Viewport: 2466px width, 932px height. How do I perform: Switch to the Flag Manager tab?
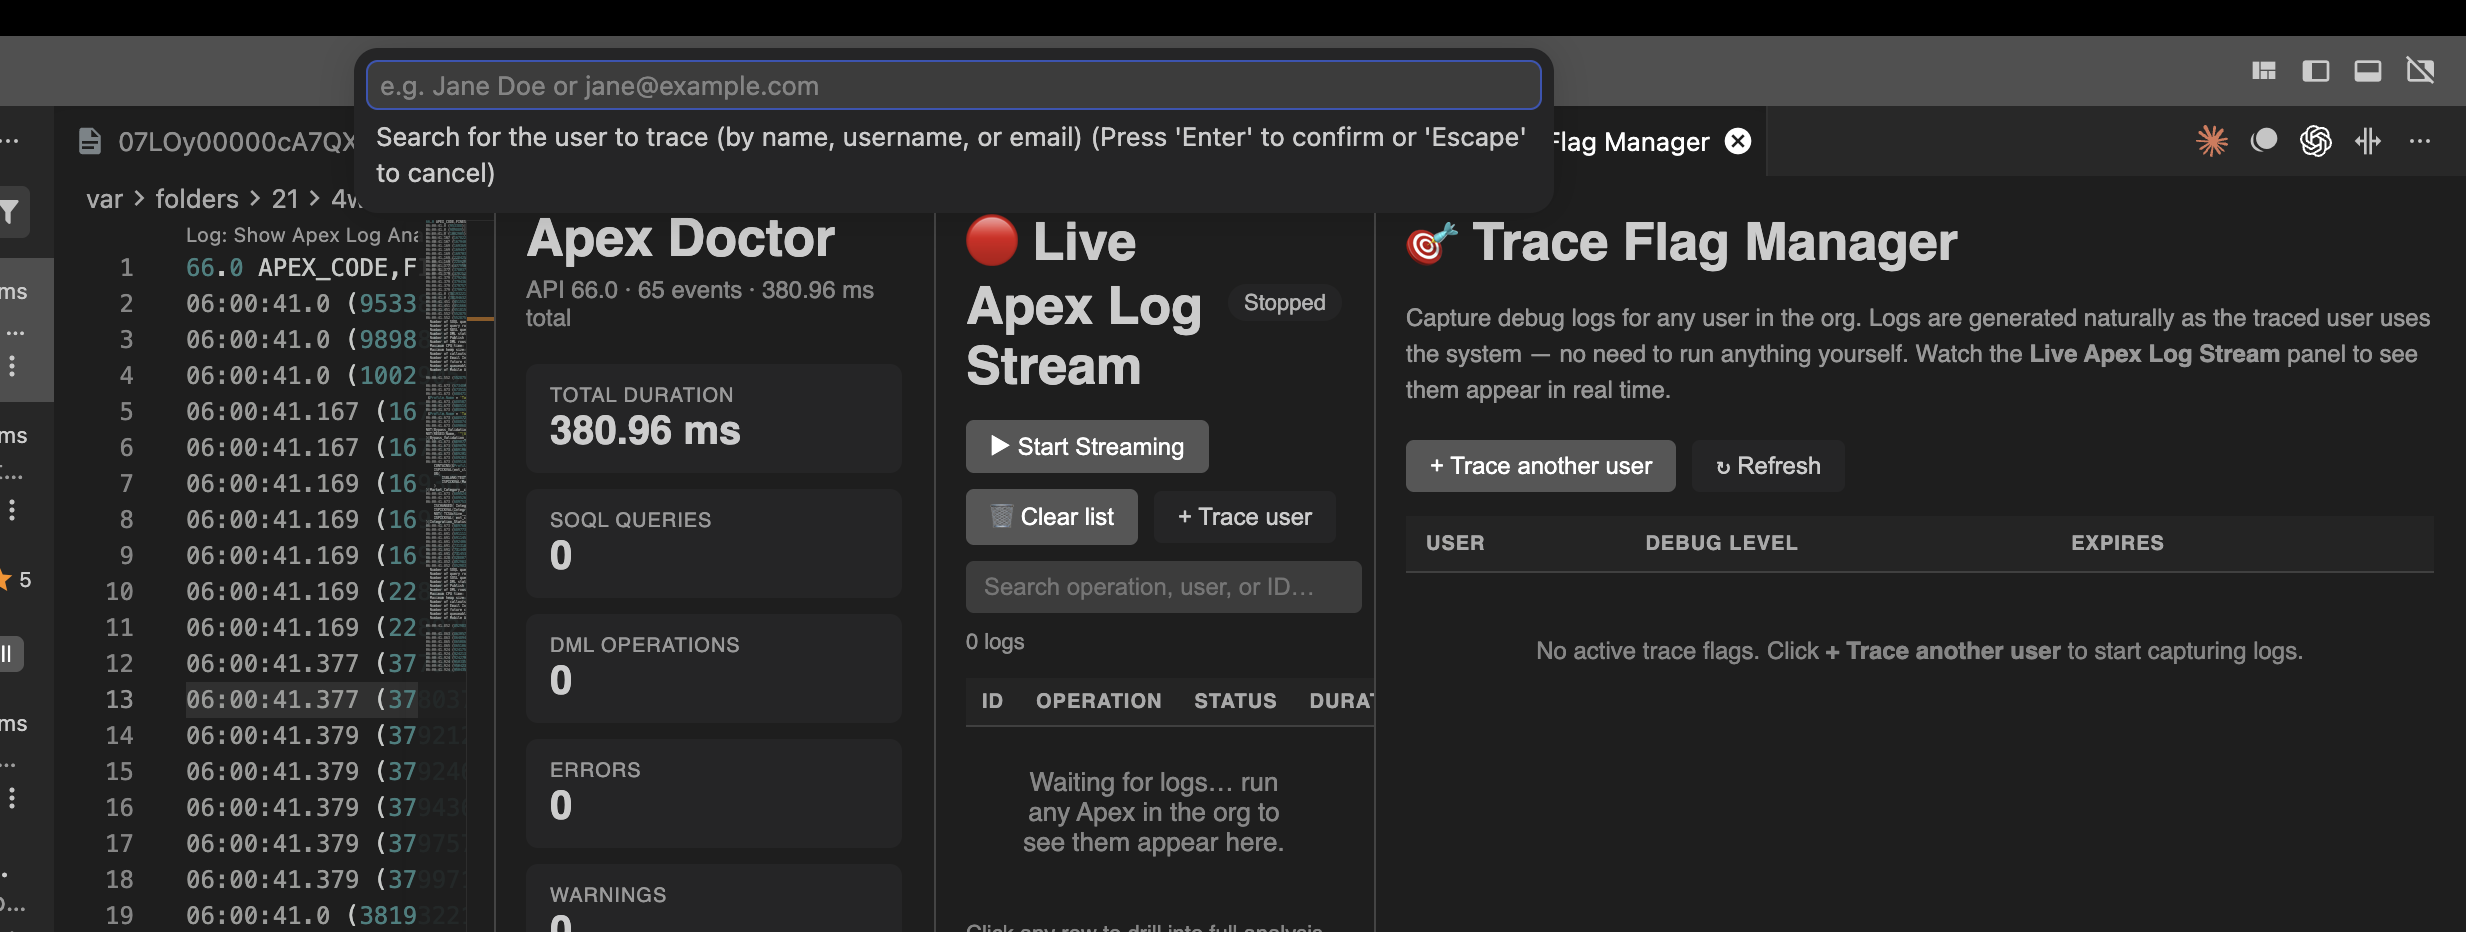pyautogui.click(x=1630, y=142)
